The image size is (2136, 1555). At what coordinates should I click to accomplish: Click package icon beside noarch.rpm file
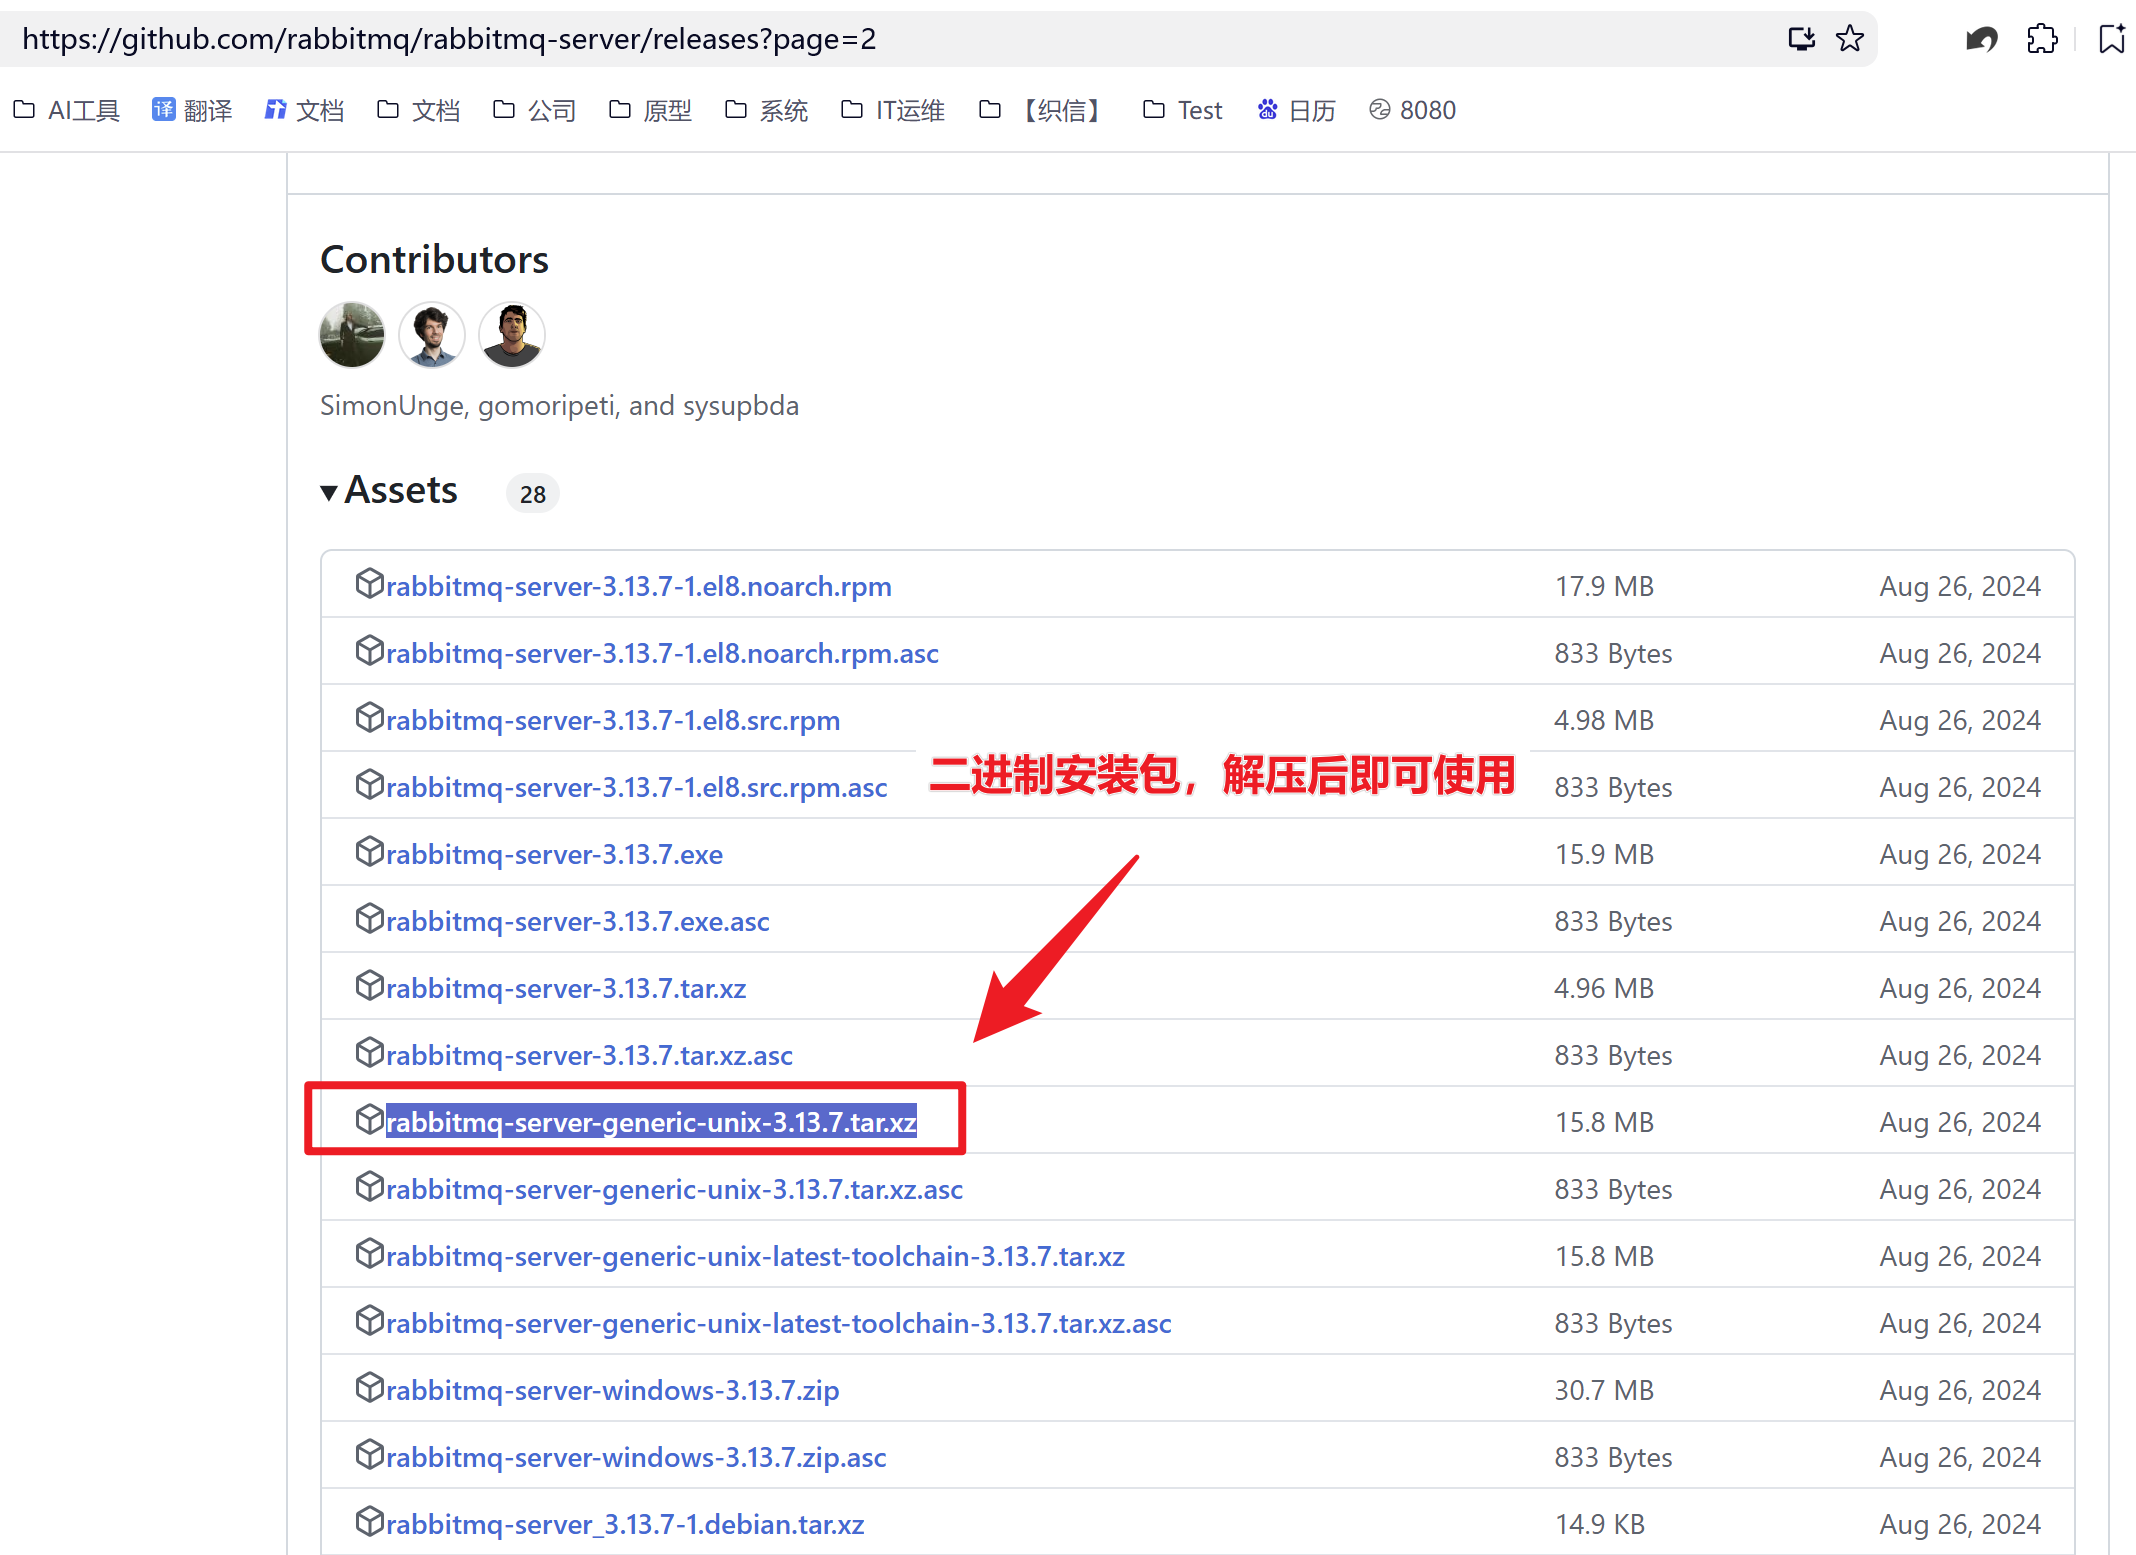click(x=369, y=583)
